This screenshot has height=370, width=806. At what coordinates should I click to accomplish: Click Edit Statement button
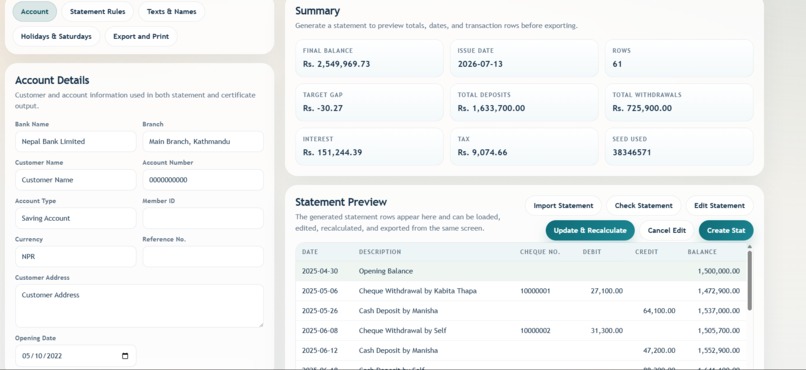tap(719, 206)
